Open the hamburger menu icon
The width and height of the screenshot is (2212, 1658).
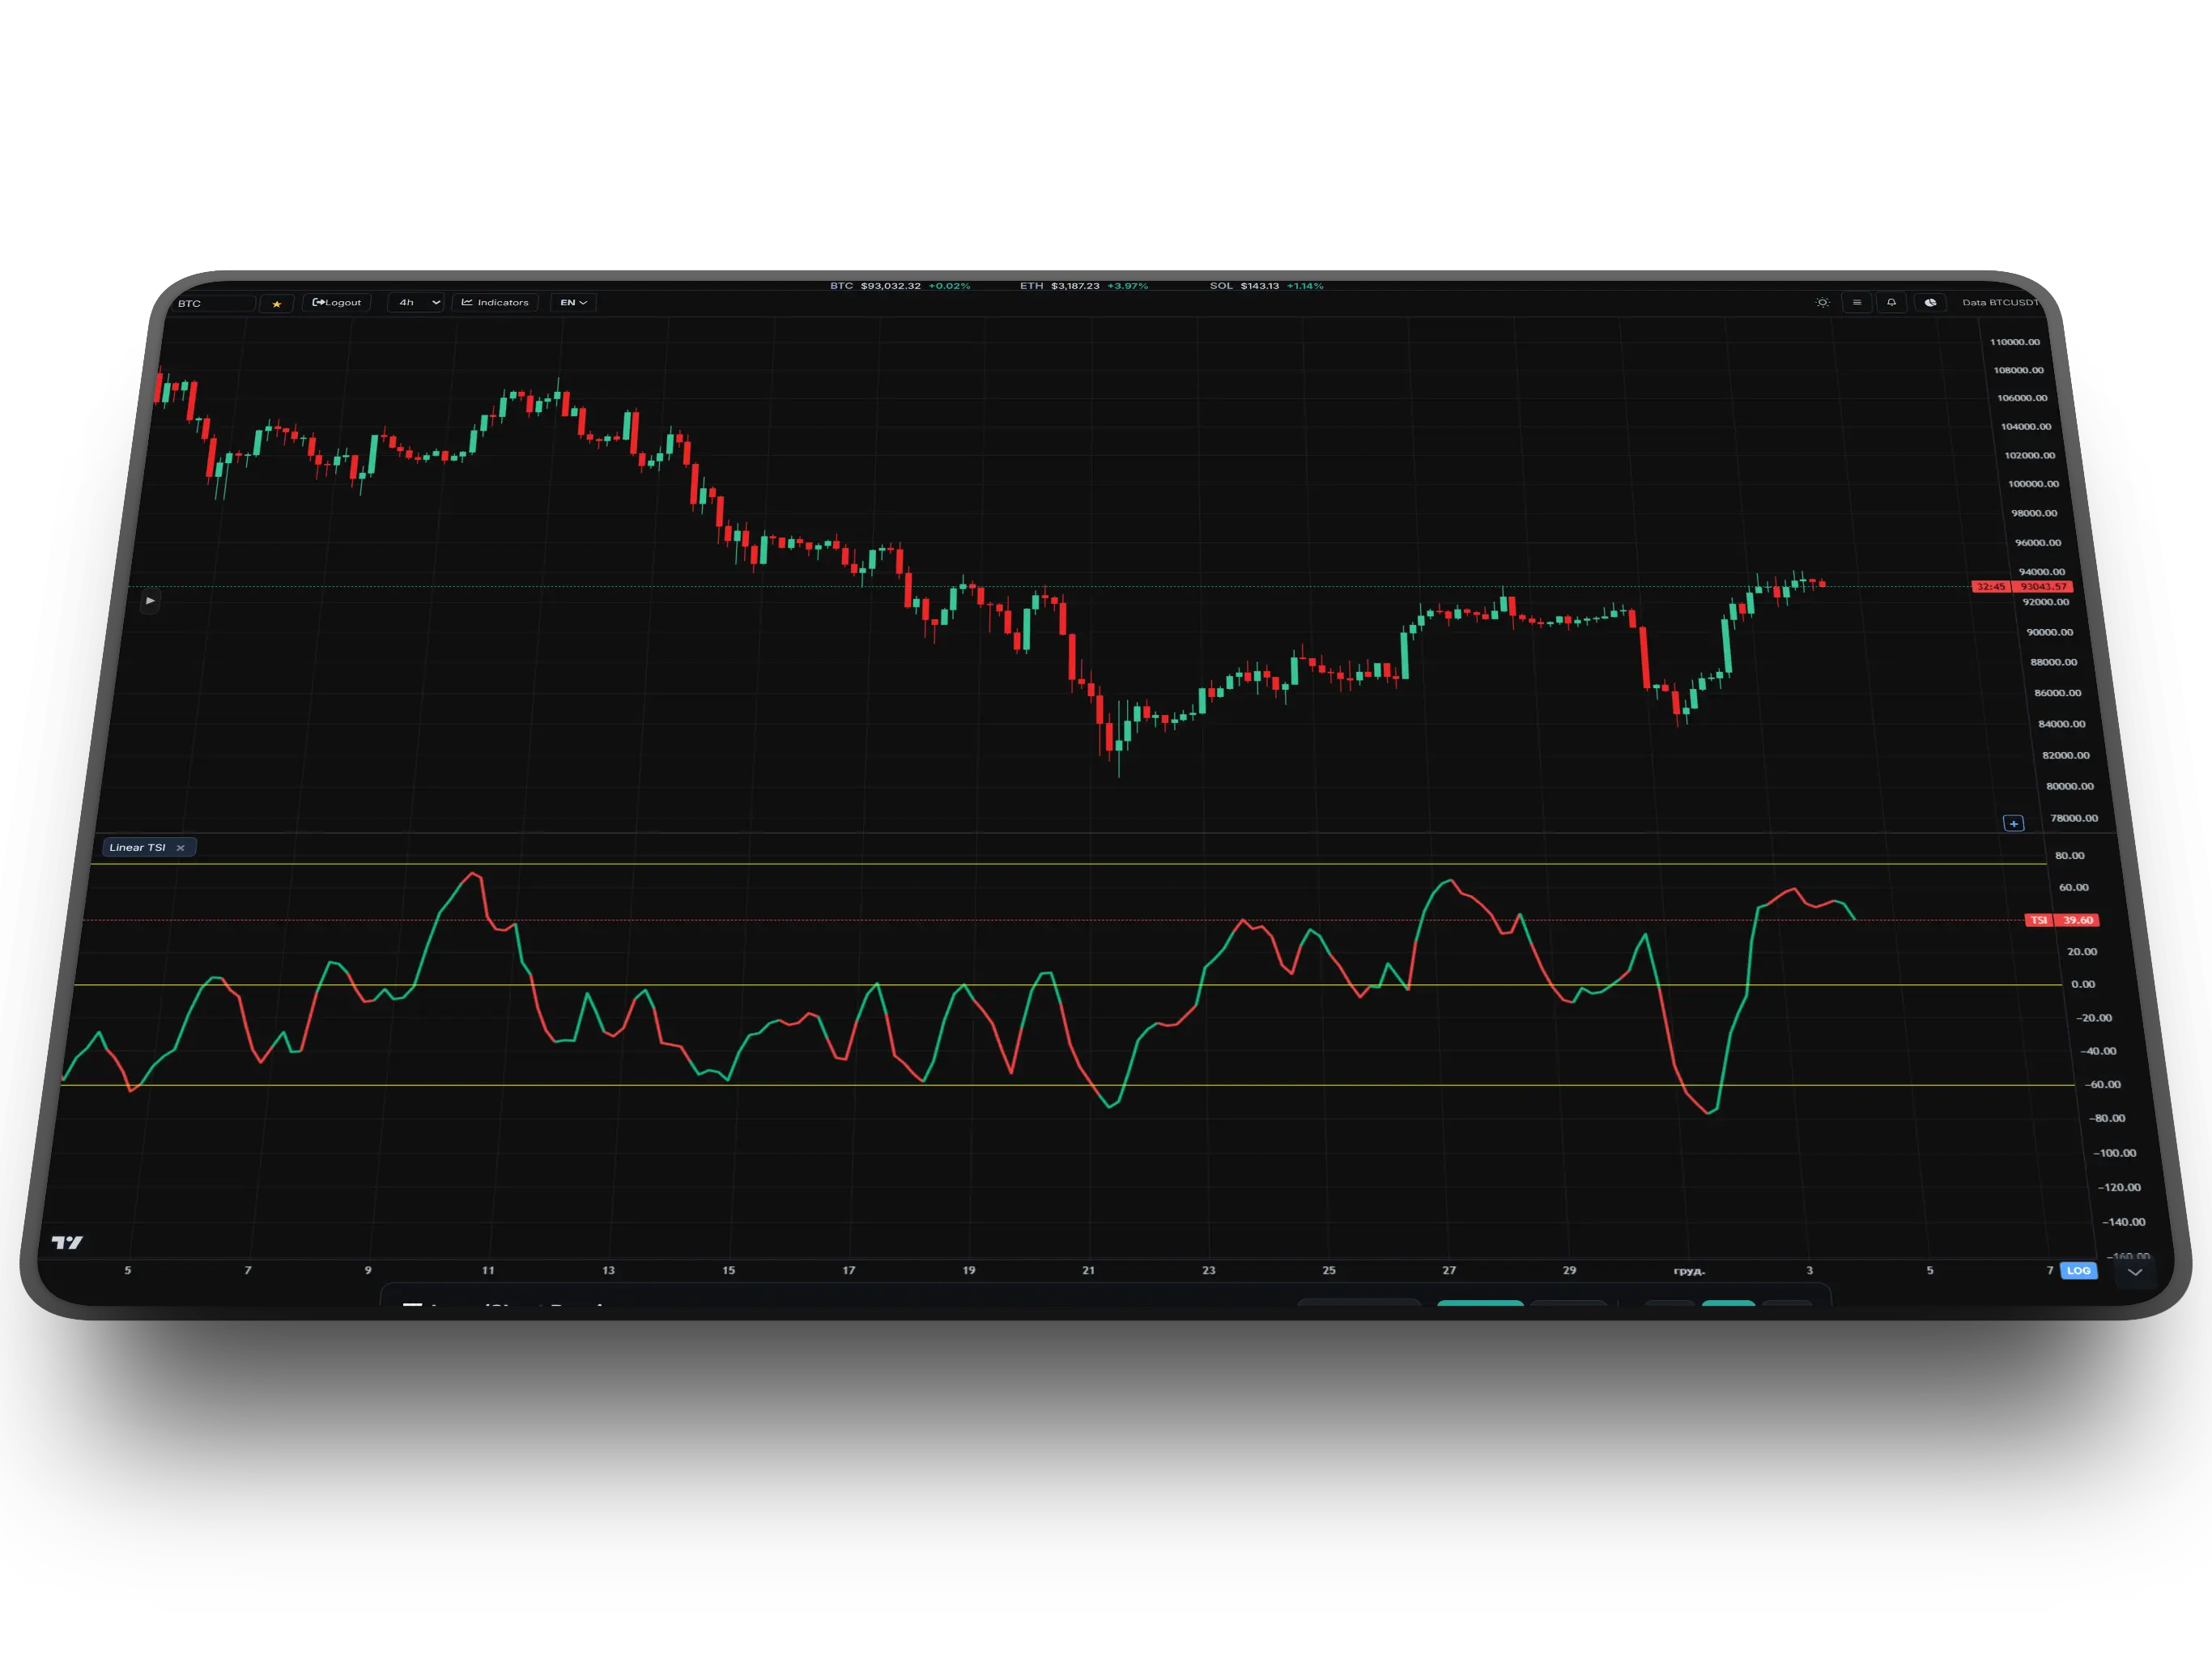tap(1857, 303)
